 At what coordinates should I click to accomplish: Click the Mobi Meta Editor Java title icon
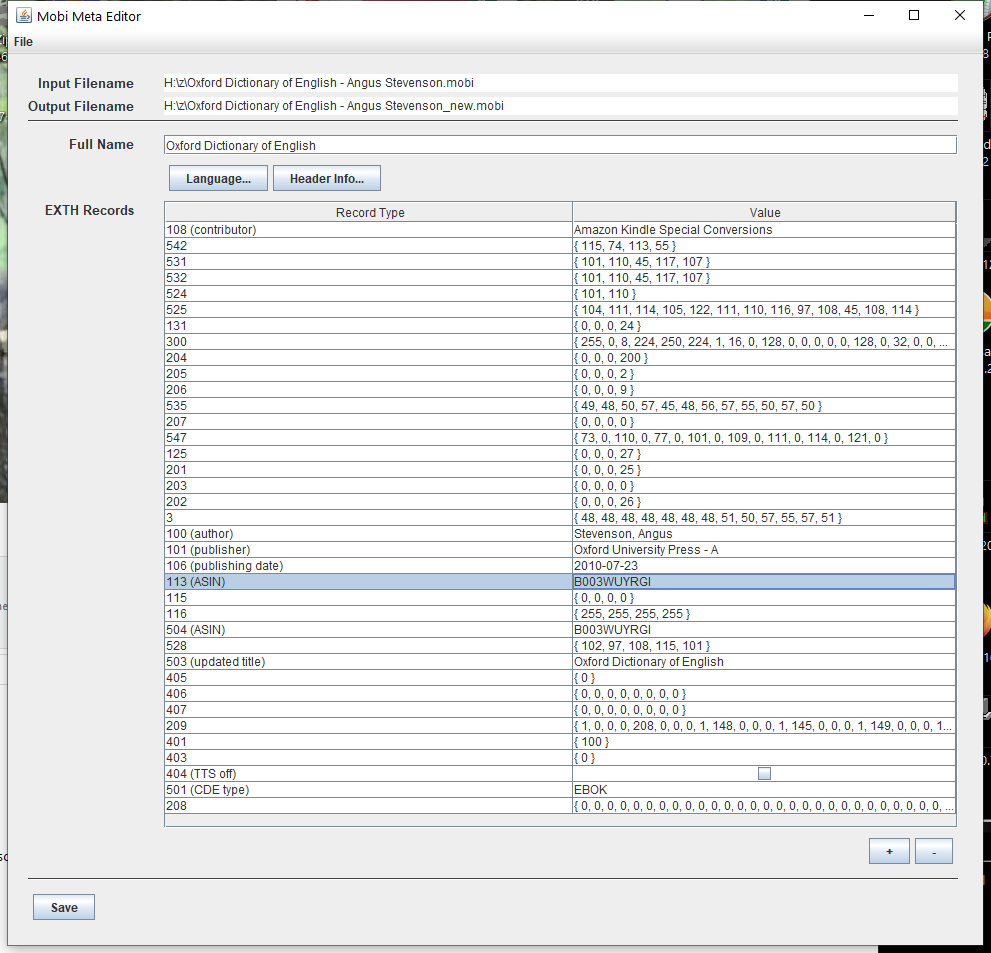tap(23, 16)
